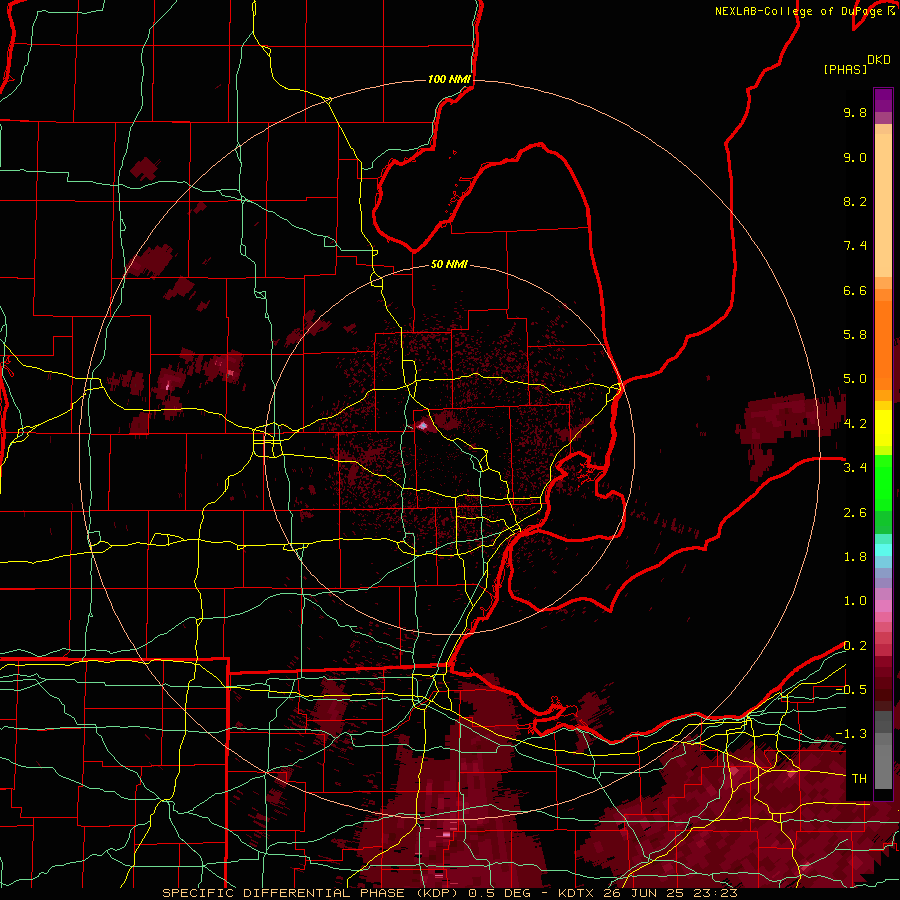Select the 1.0 scale label
The width and height of the screenshot is (900, 900).
point(855,601)
